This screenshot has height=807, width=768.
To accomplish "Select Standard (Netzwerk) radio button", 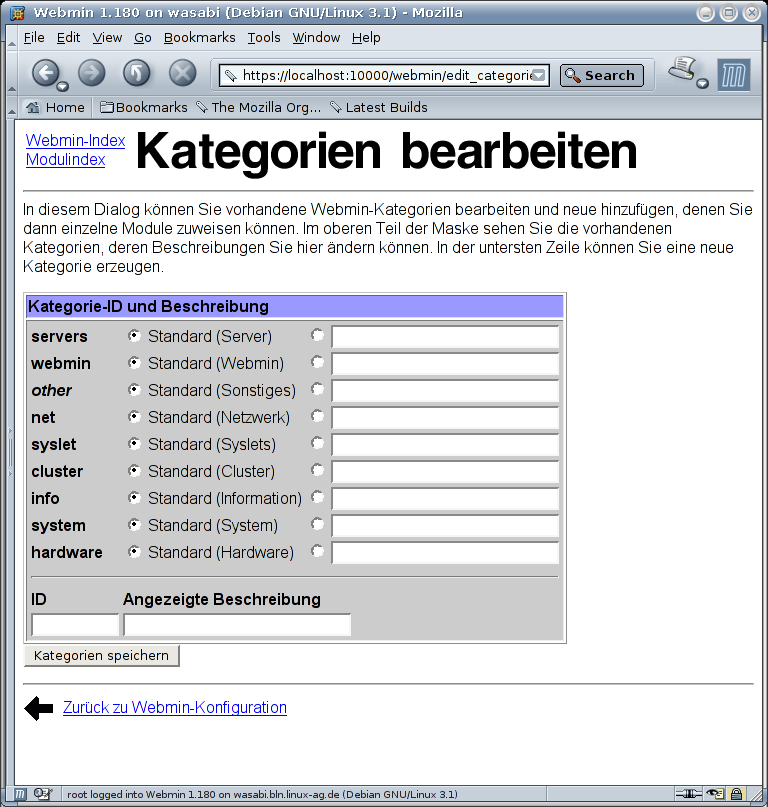I will [x=134, y=416].
